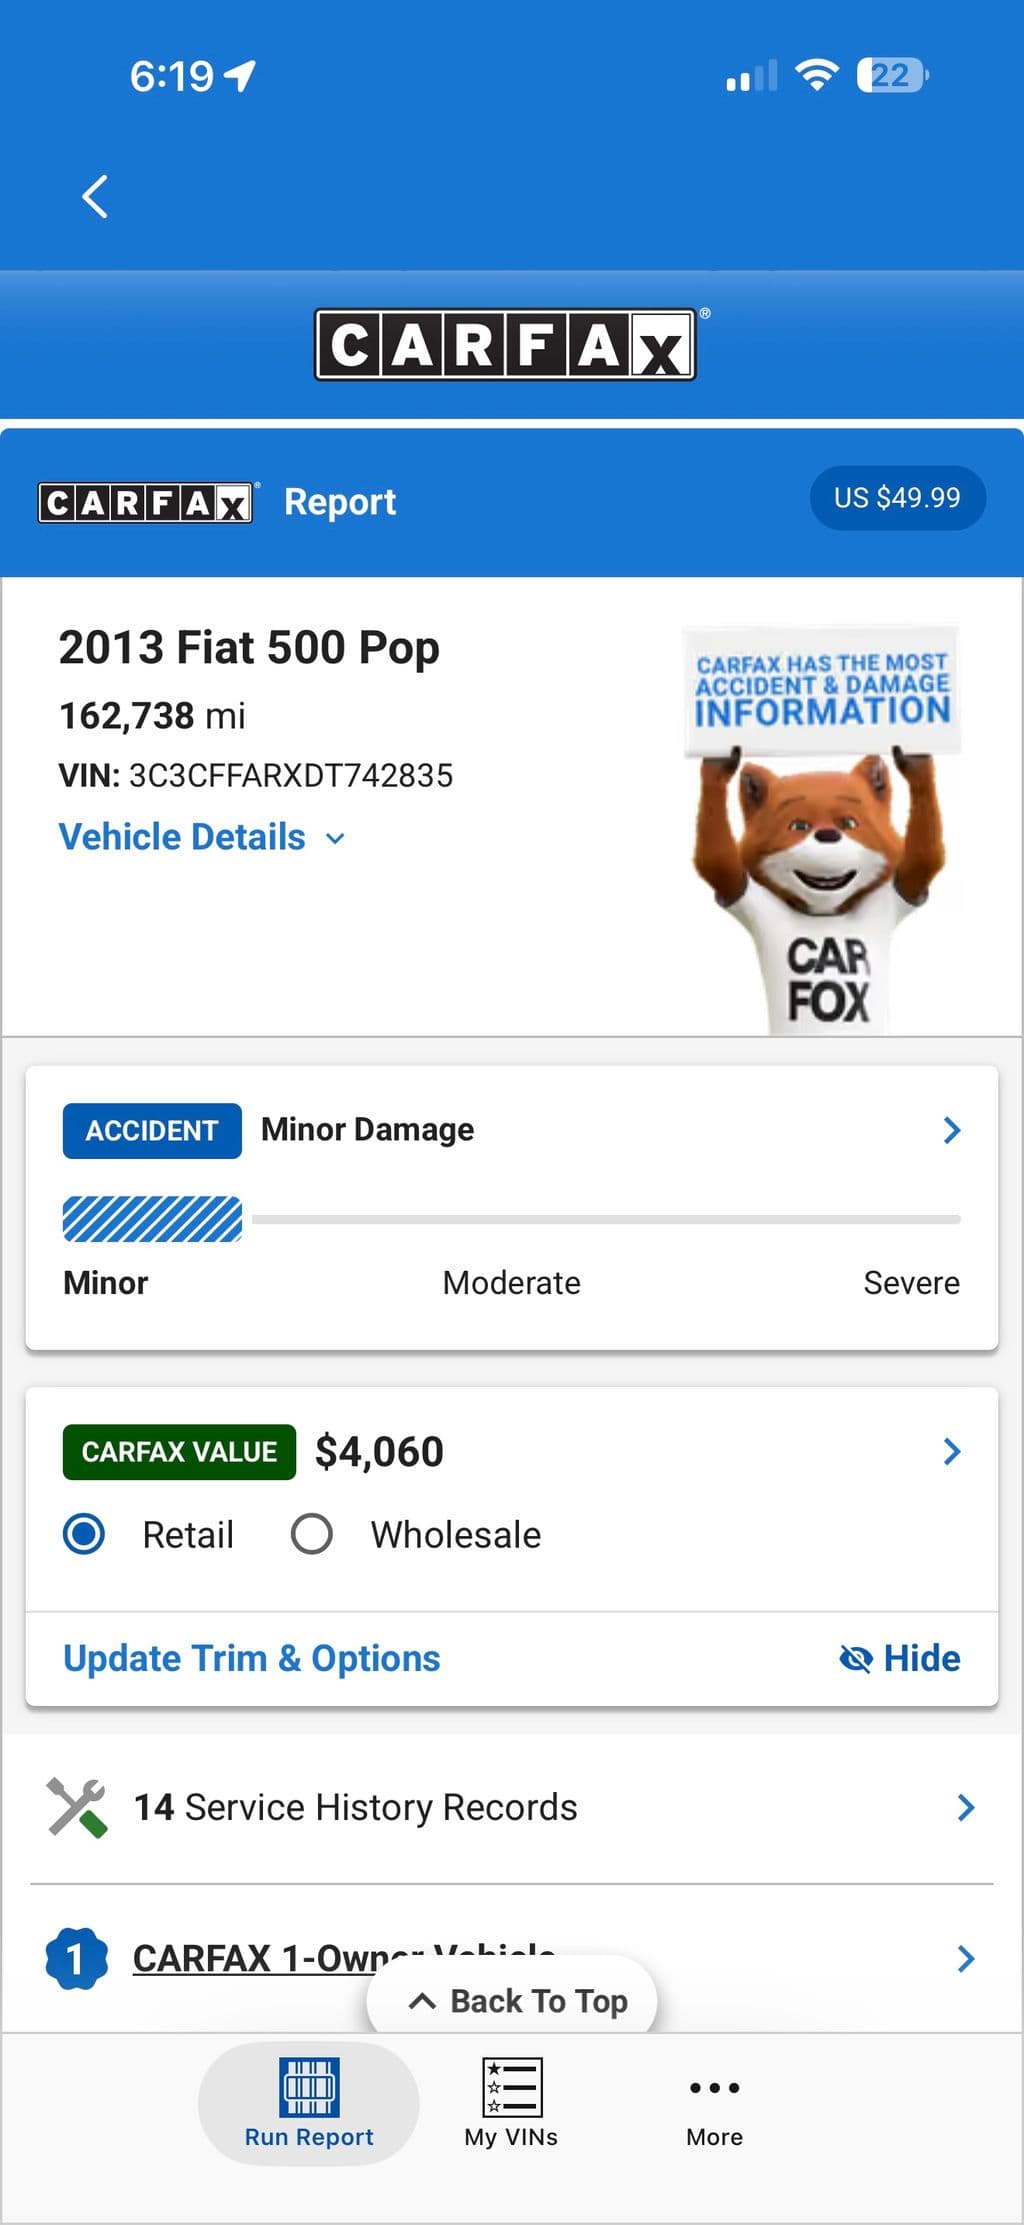Tap the CARFAX logo in header
Viewport: 1024px width, 2225px height.
(x=505, y=345)
